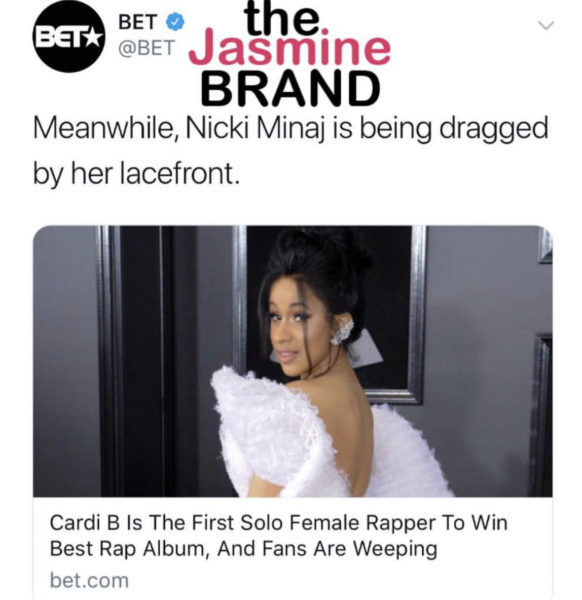This screenshot has height=600, width=582.
Task: Open the link card preview photo
Action: coord(293,361)
